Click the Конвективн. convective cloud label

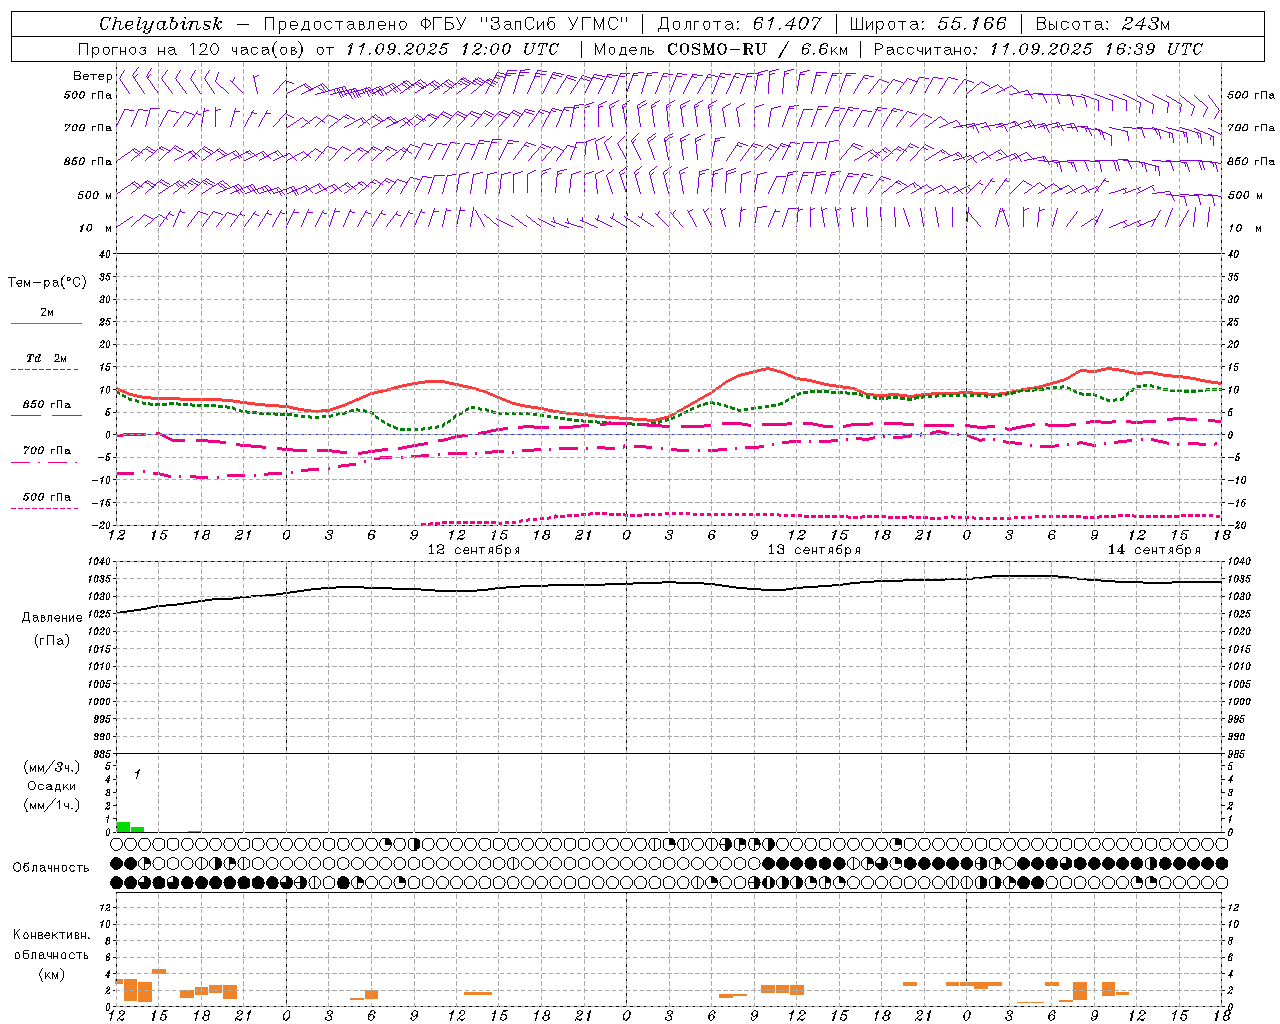coord(51,935)
